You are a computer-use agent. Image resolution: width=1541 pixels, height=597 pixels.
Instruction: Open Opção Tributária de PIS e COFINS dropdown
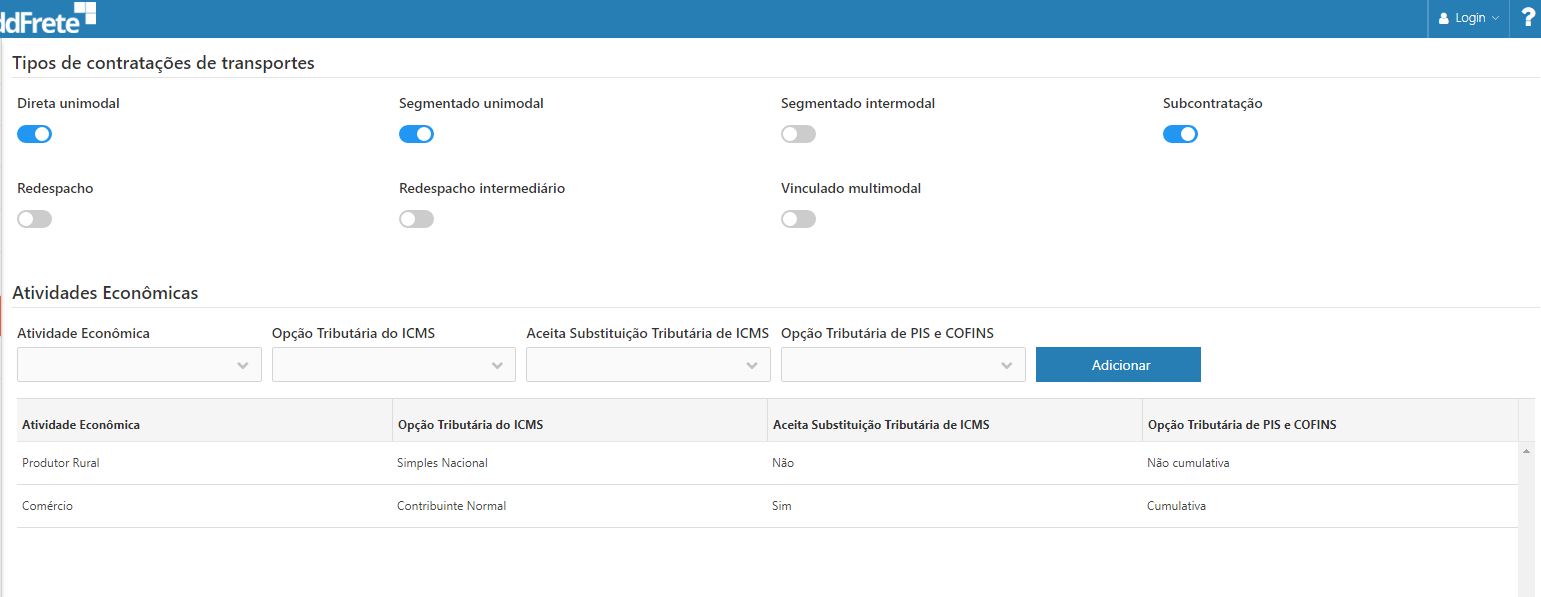[903, 365]
